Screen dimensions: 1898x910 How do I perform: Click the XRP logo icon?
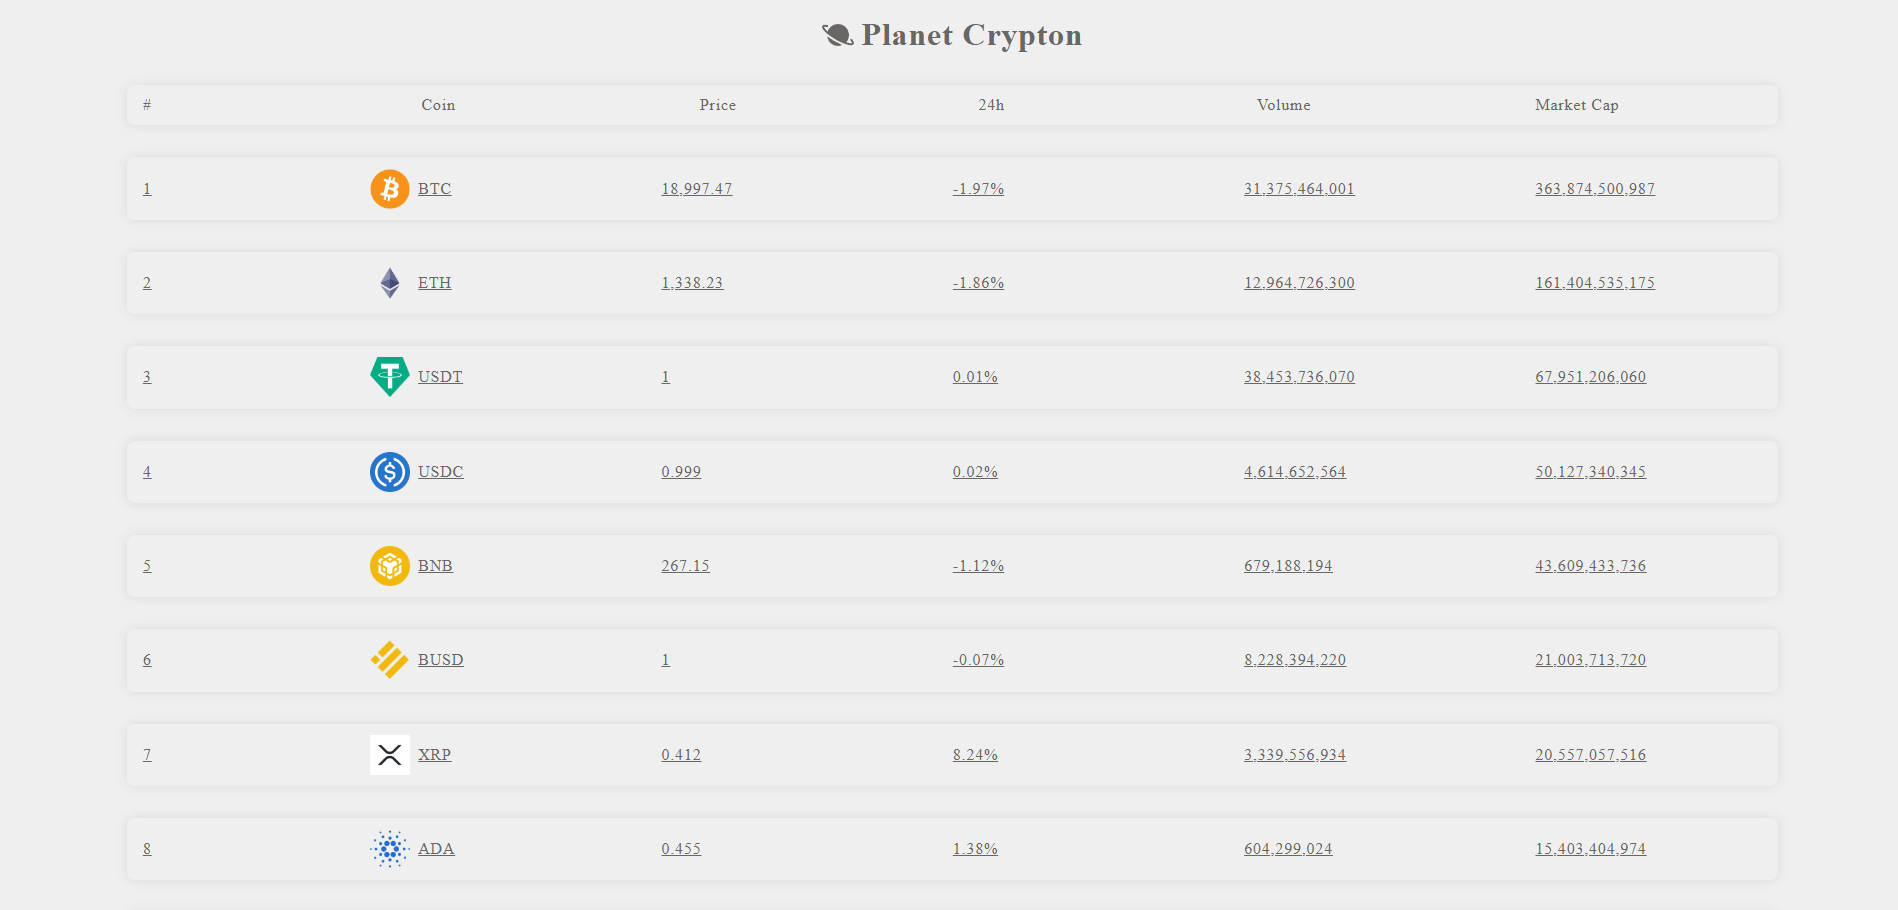point(389,755)
